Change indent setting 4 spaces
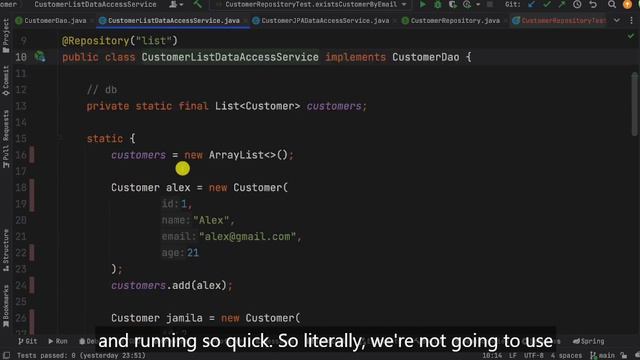 (x=566, y=356)
